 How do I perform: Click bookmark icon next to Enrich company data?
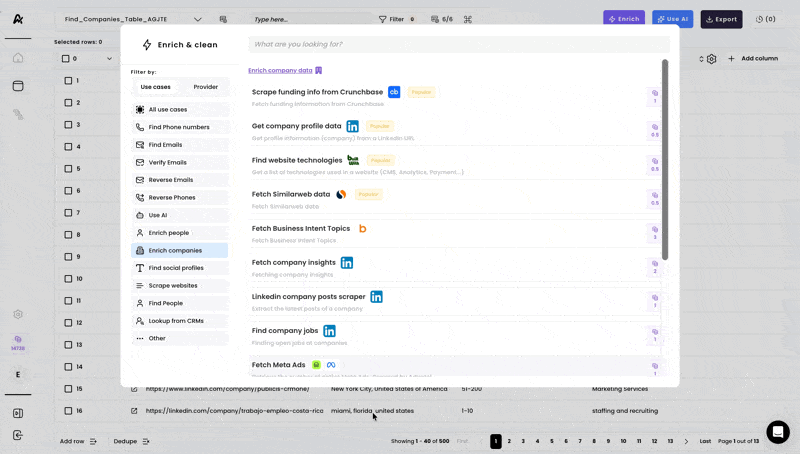(318, 70)
